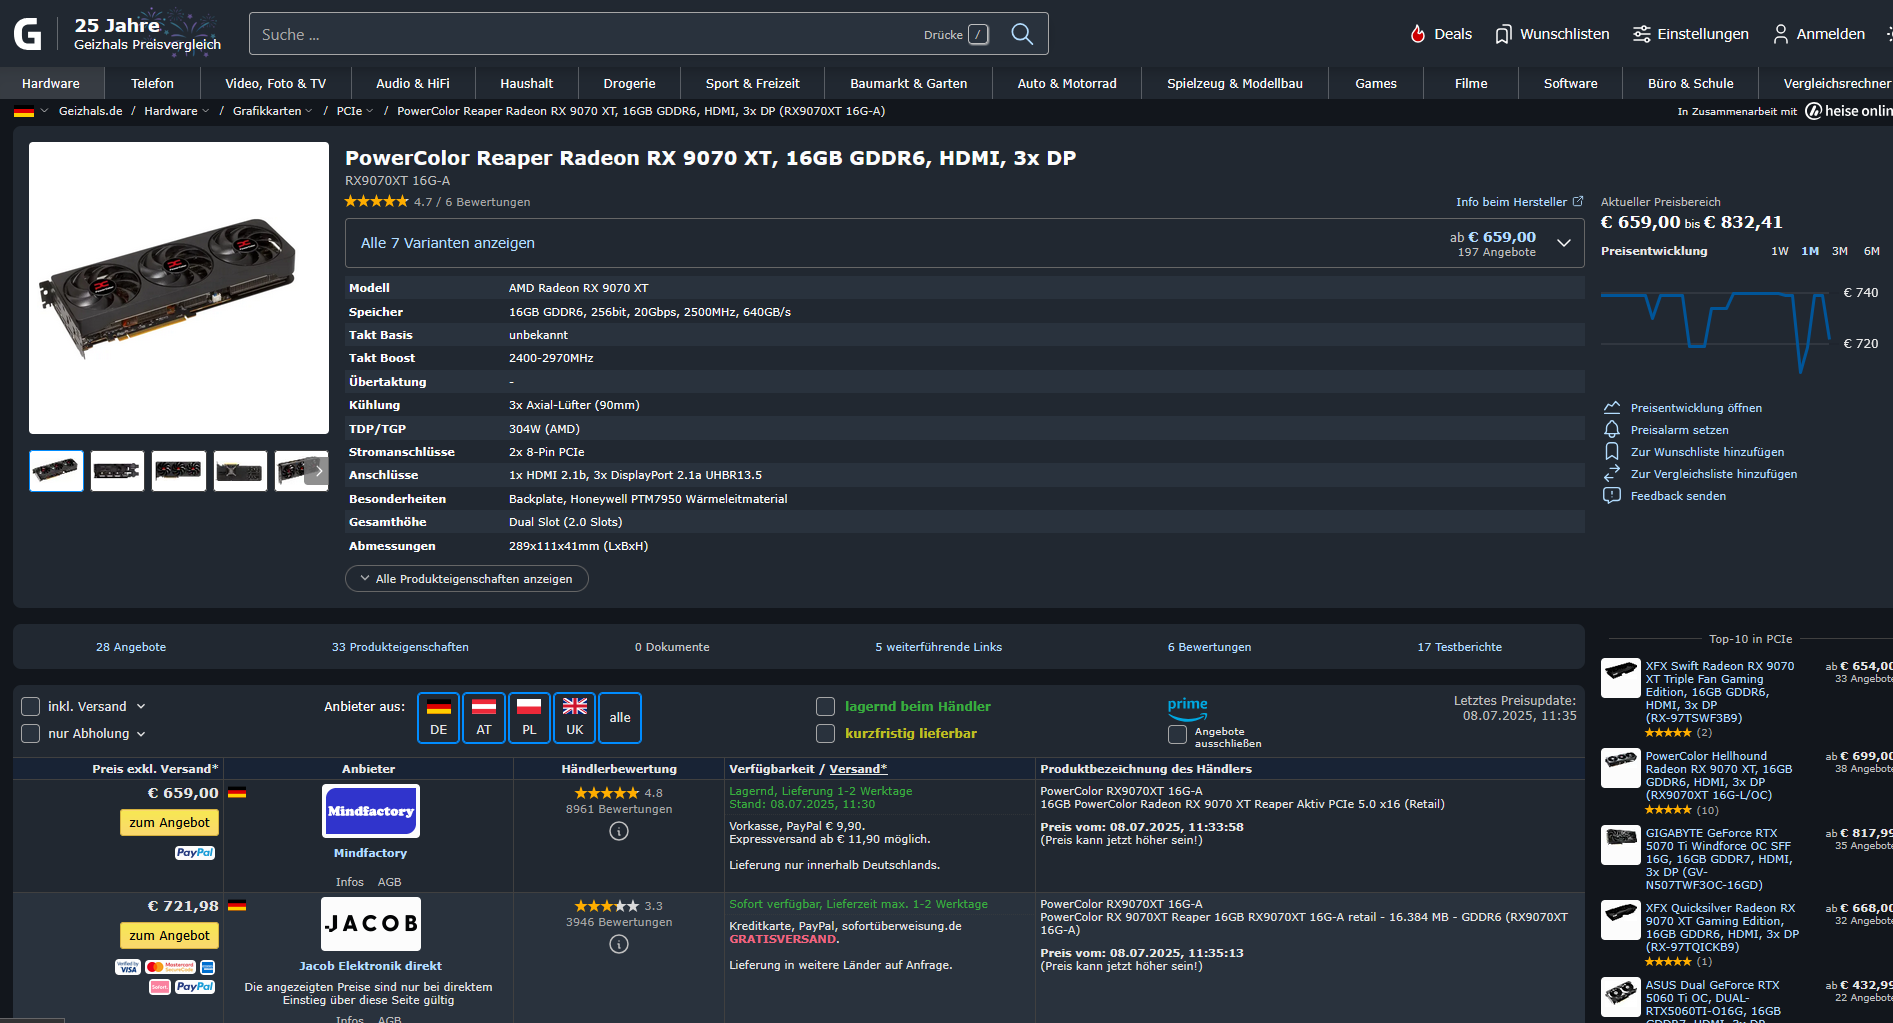Screen dimensions: 1893x1023
Task: Click the search magnifier icon
Action: click(x=1021, y=33)
